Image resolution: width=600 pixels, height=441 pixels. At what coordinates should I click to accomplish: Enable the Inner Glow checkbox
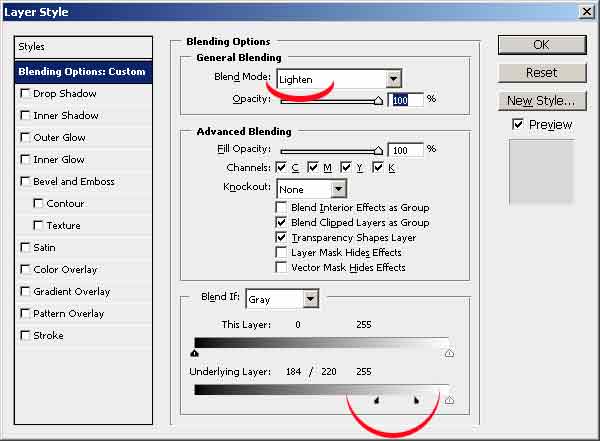pos(25,159)
